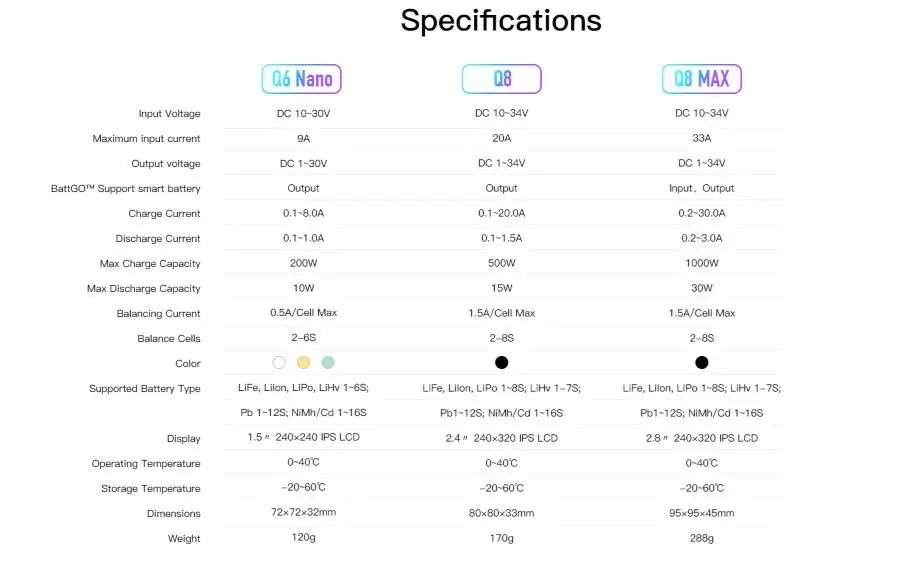Image resolution: width=920 pixels, height=568 pixels.
Task: Select the black swatch under Q8 MAX
Action: pos(702,363)
